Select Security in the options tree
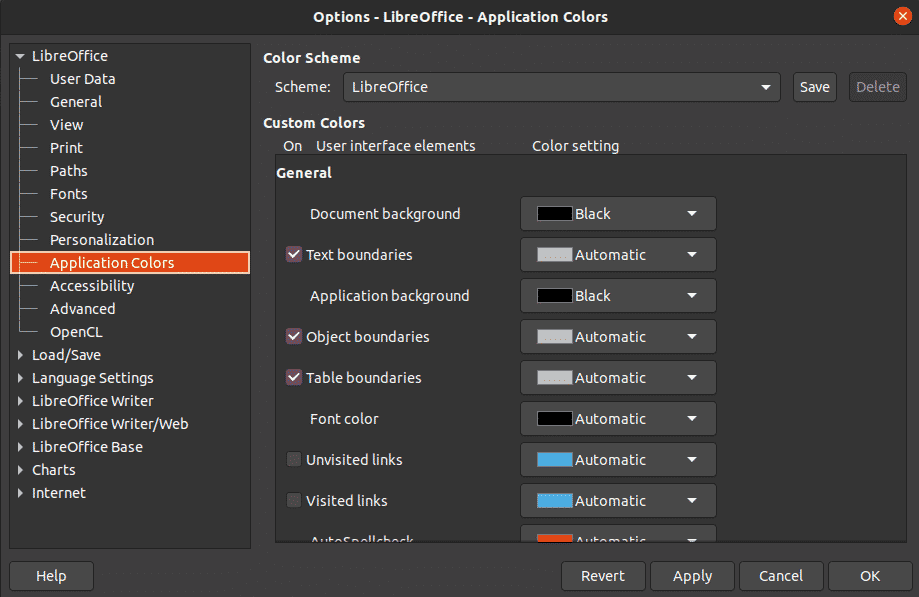The image size is (919, 597). point(77,217)
